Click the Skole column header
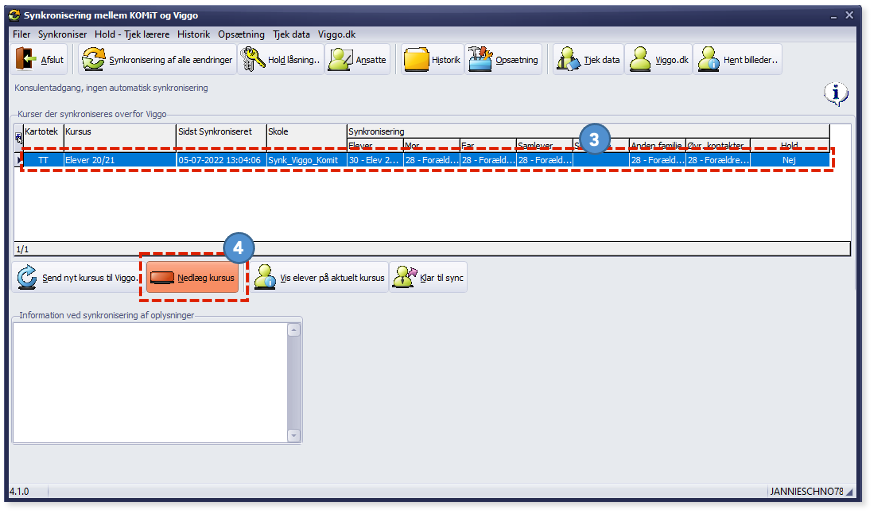Image resolution: width=873 pixels, height=512 pixels. (x=306, y=136)
